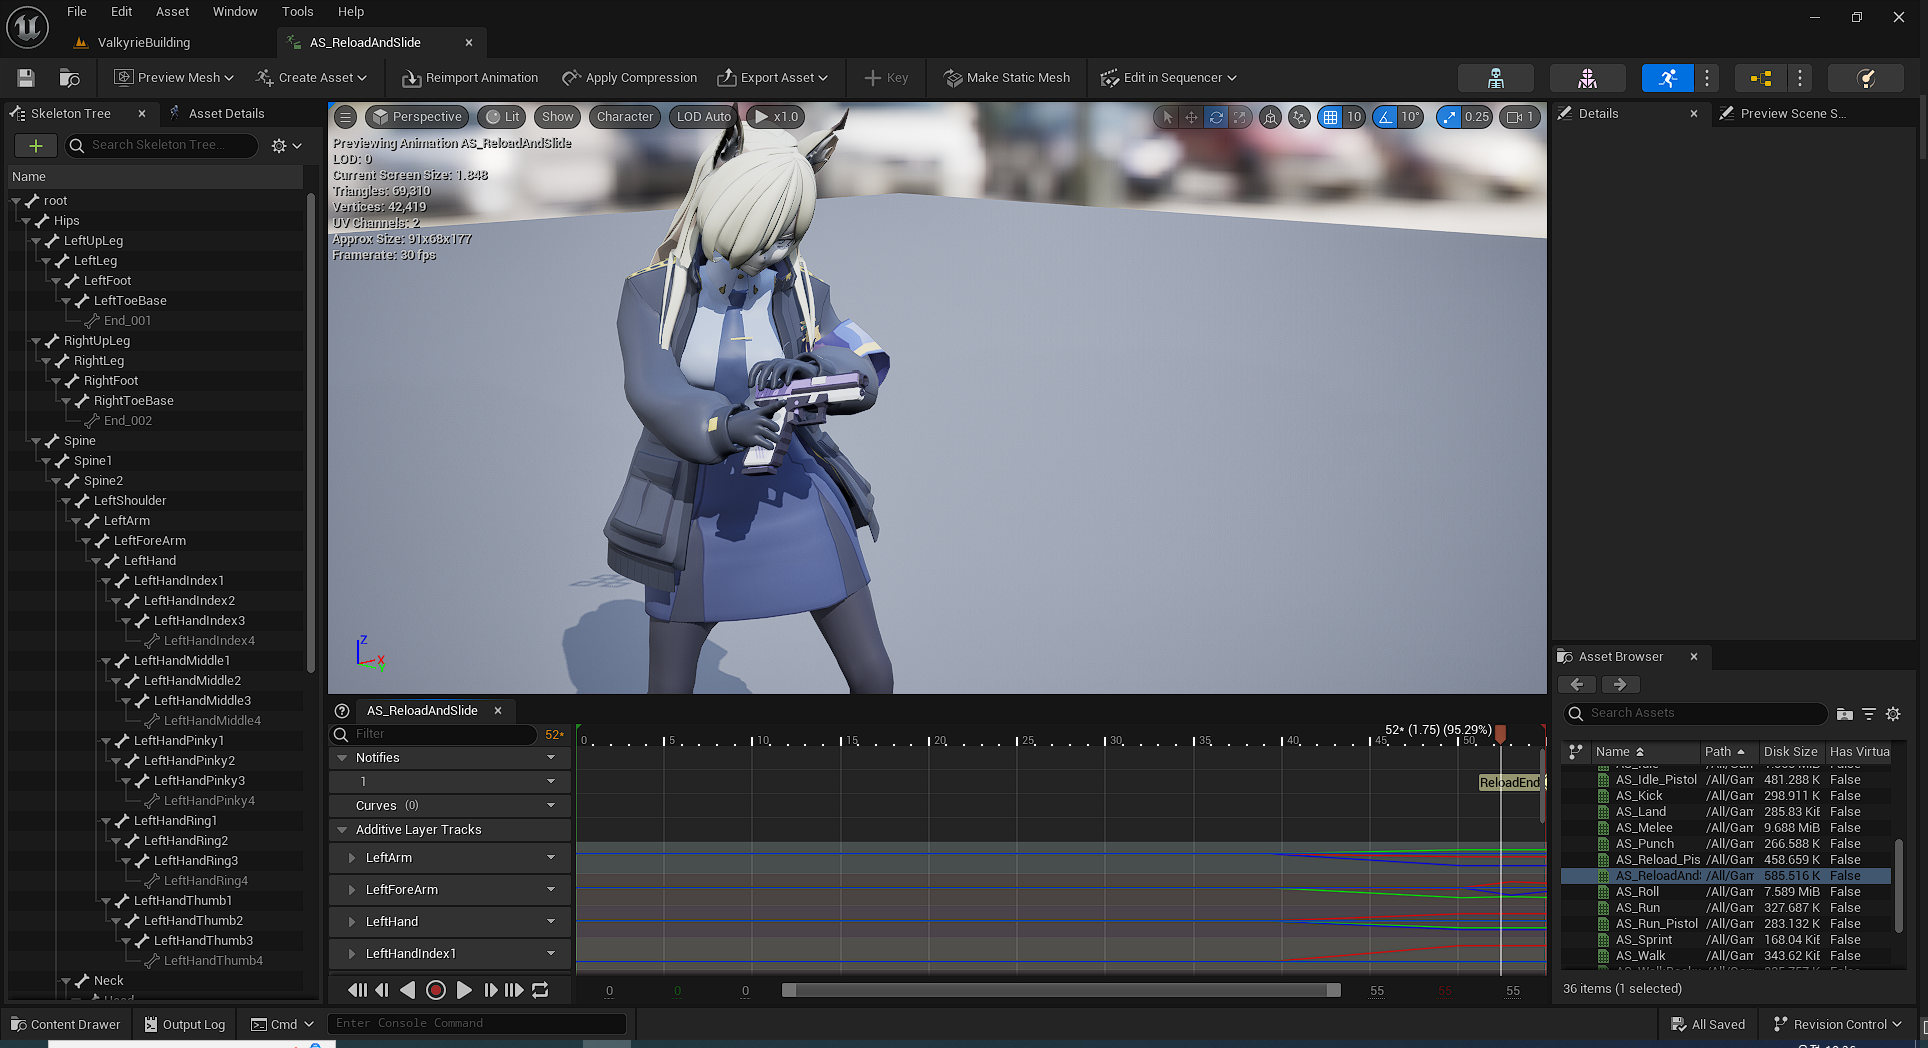Open the Skeleton editor mode button
Viewport: 1928px width, 1048px height.
[x=1495, y=78]
